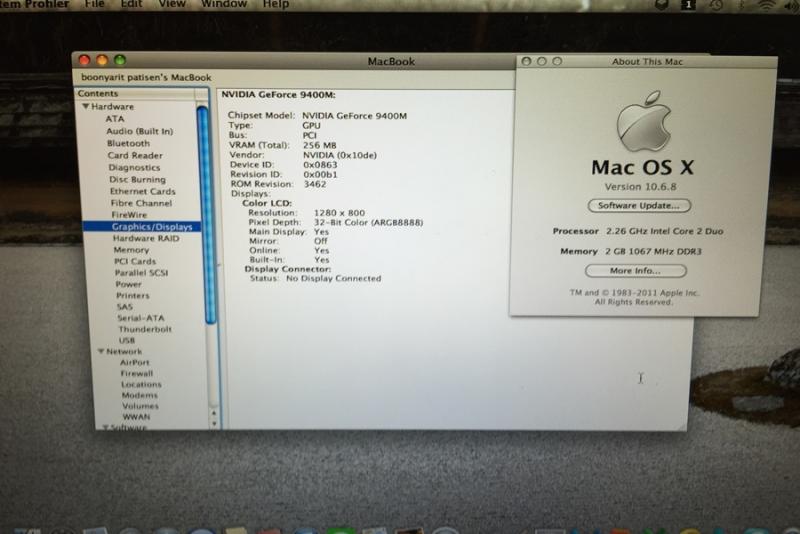Viewport: 800px width, 534px height.
Task: Click the Software Update... button
Action: tap(639, 206)
